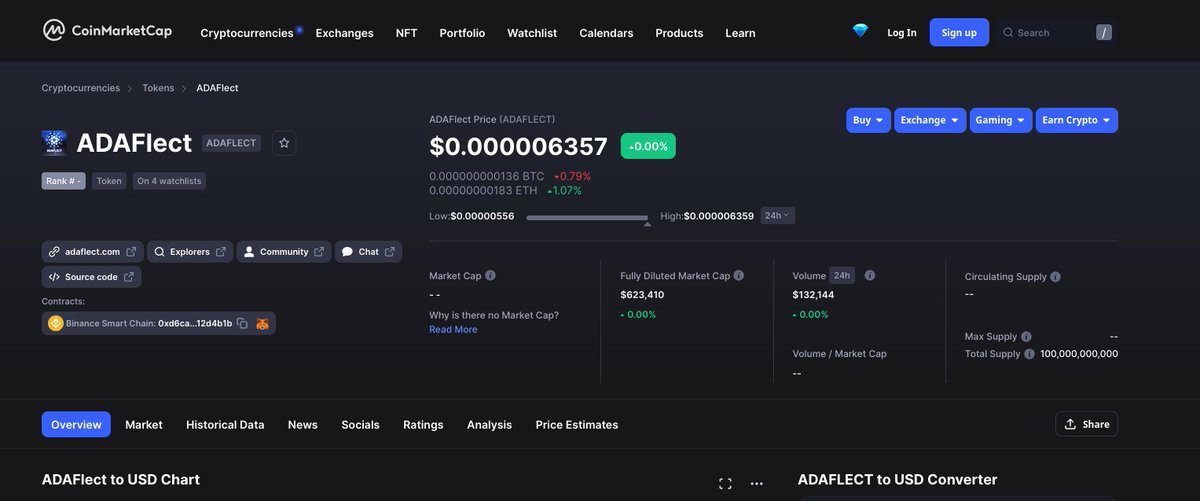The height and width of the screenshot is (501, 1200).
Task: Go to the NFT menu item
Action: (x=406, y=33)
